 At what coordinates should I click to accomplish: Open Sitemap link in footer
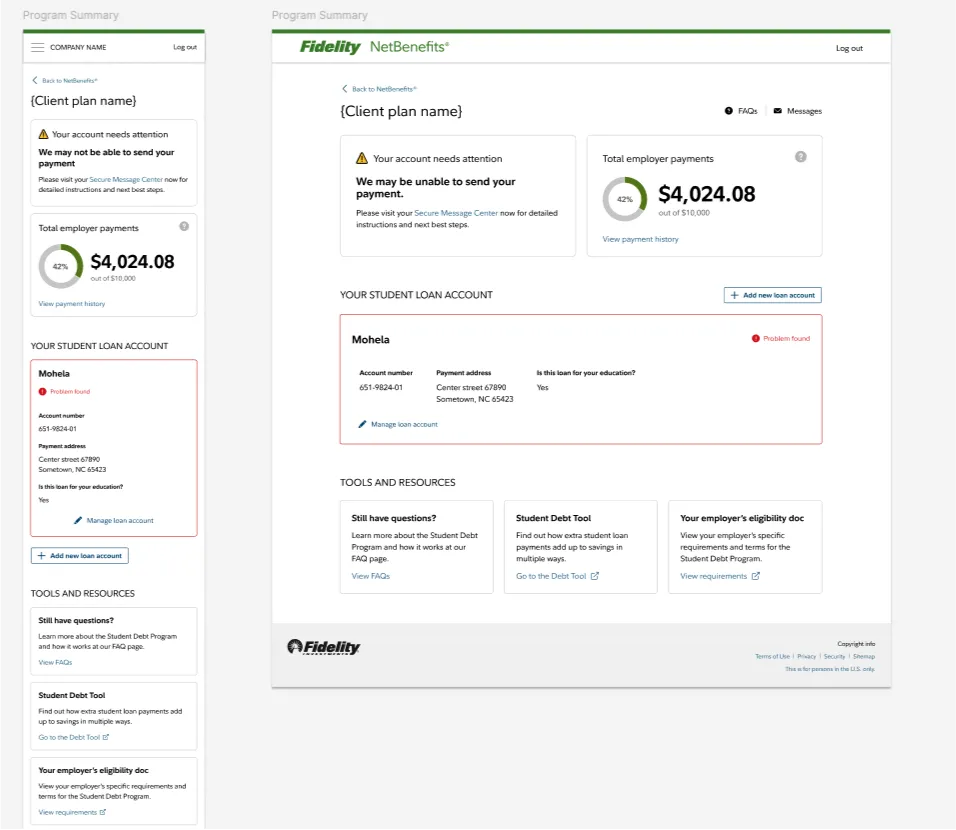click(x=863, y=657)
